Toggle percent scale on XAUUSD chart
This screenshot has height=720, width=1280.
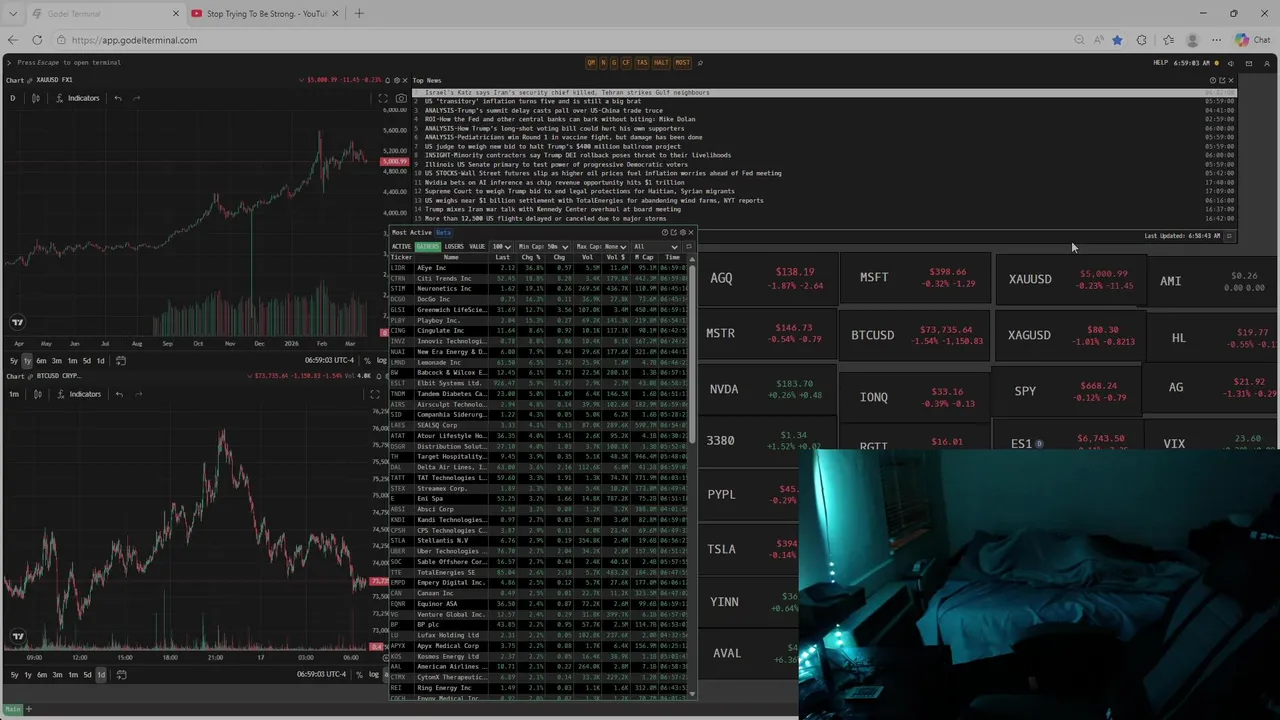click(367, 361)
